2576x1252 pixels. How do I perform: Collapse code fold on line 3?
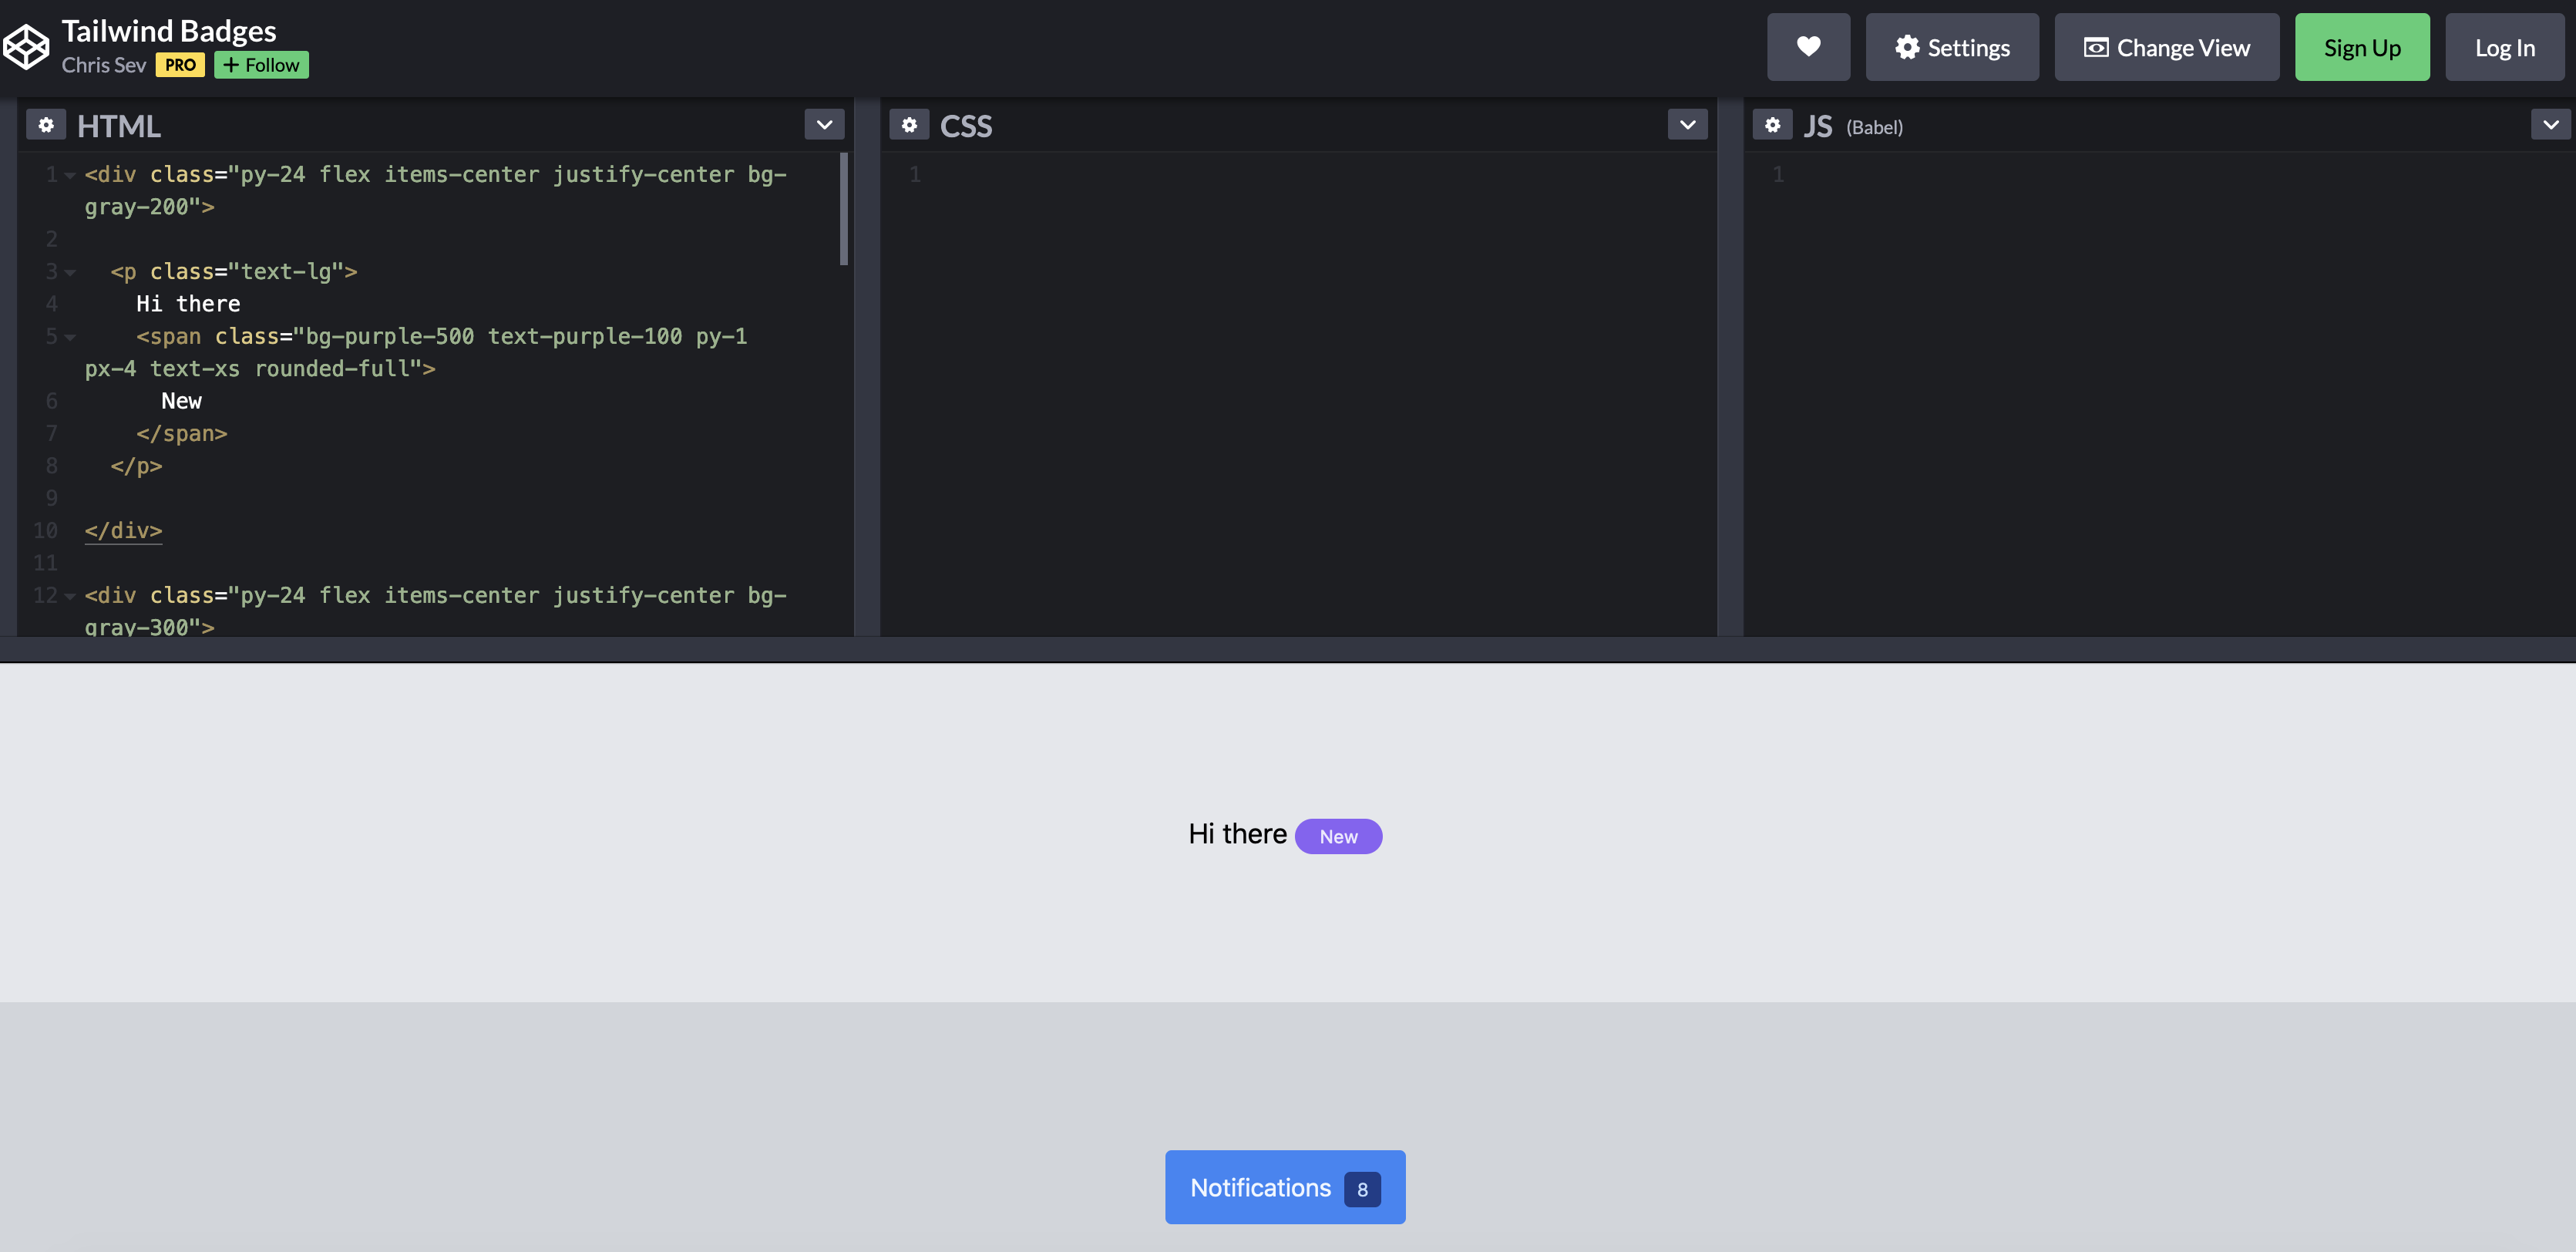pyautogui.click(x=70, y=272)
